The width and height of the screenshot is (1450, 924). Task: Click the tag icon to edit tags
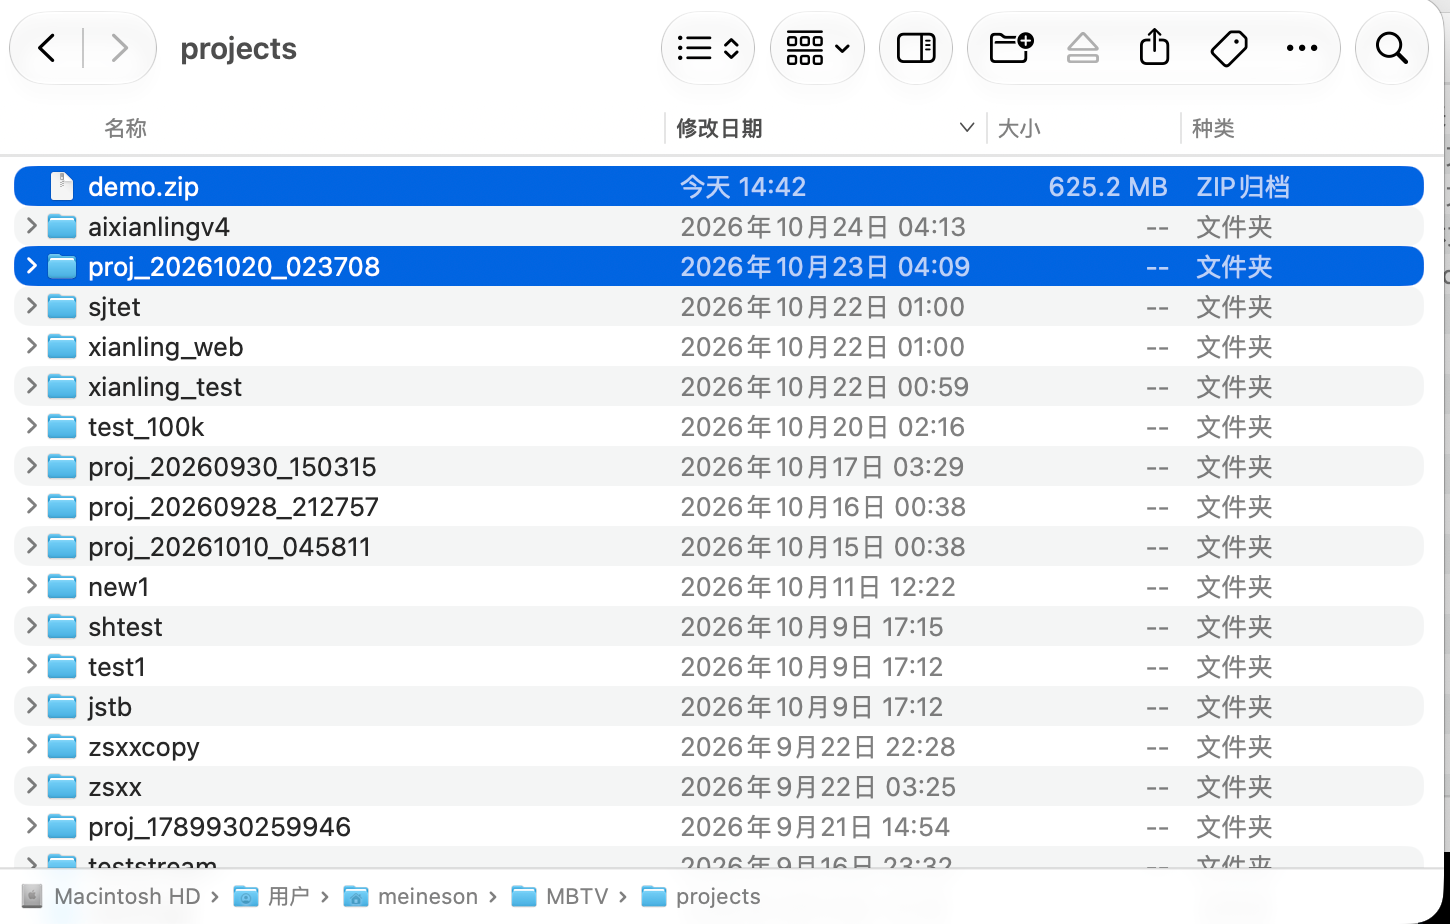[1229, 48]
